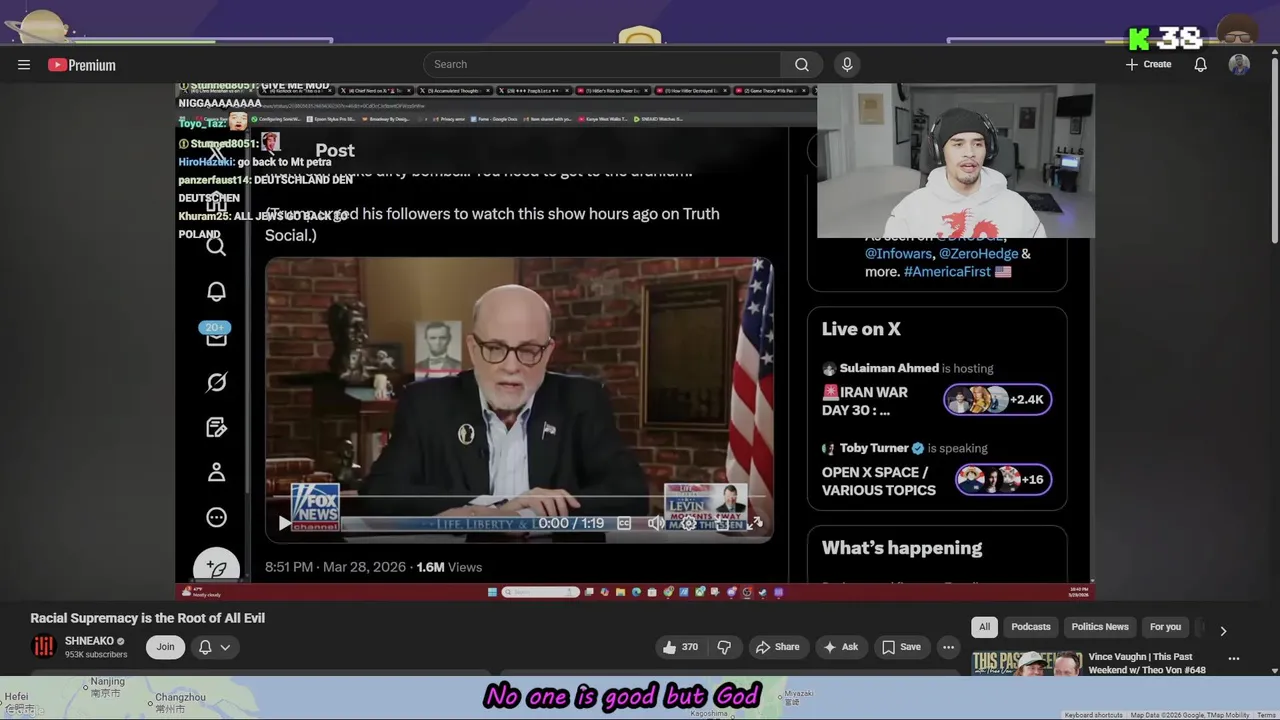Click the What's happening heading
Viewport: 1280px width, 720px height.
(902, 548)
